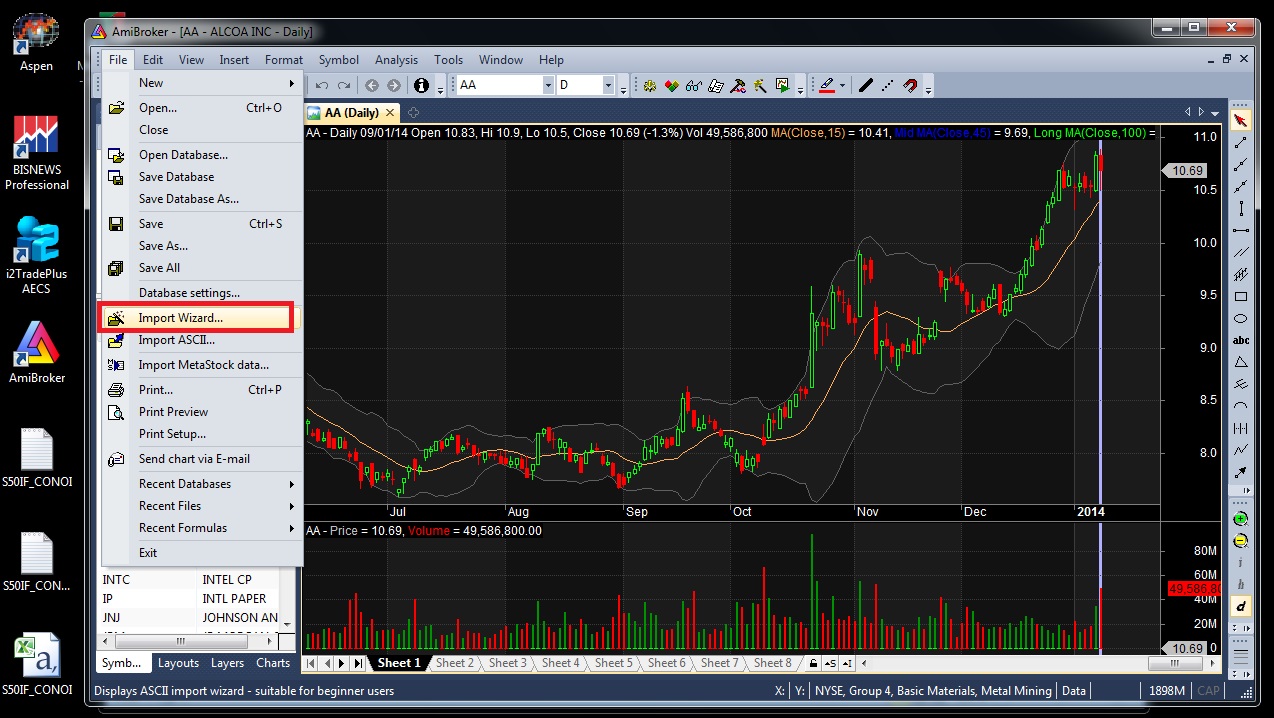Select IP INTL PAPER row in symbol list
This screenshot has height=718, width=1274.
(190, 599)
